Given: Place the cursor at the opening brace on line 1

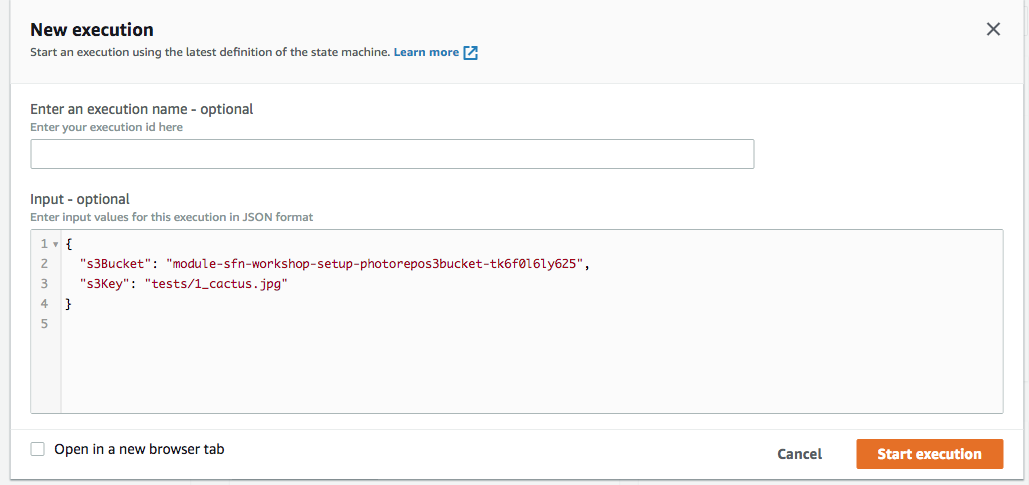Looking at the screenshot, I should pyautogui.click(x=69, y=244).
